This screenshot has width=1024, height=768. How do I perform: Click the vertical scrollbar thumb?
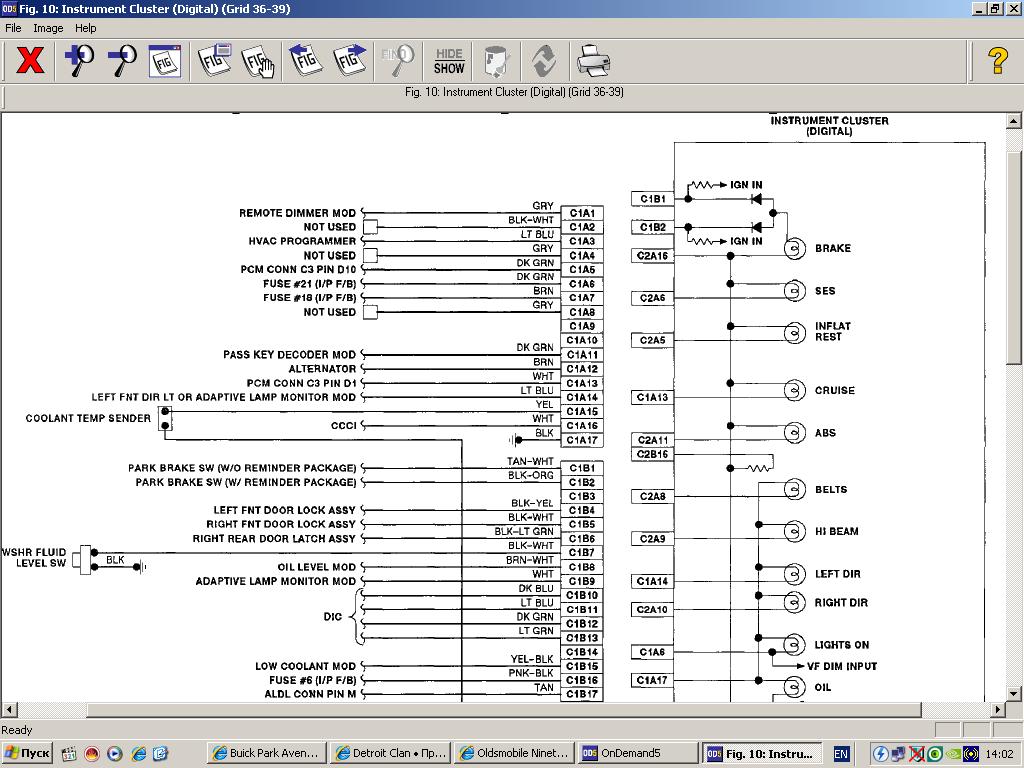point(1014,258)
